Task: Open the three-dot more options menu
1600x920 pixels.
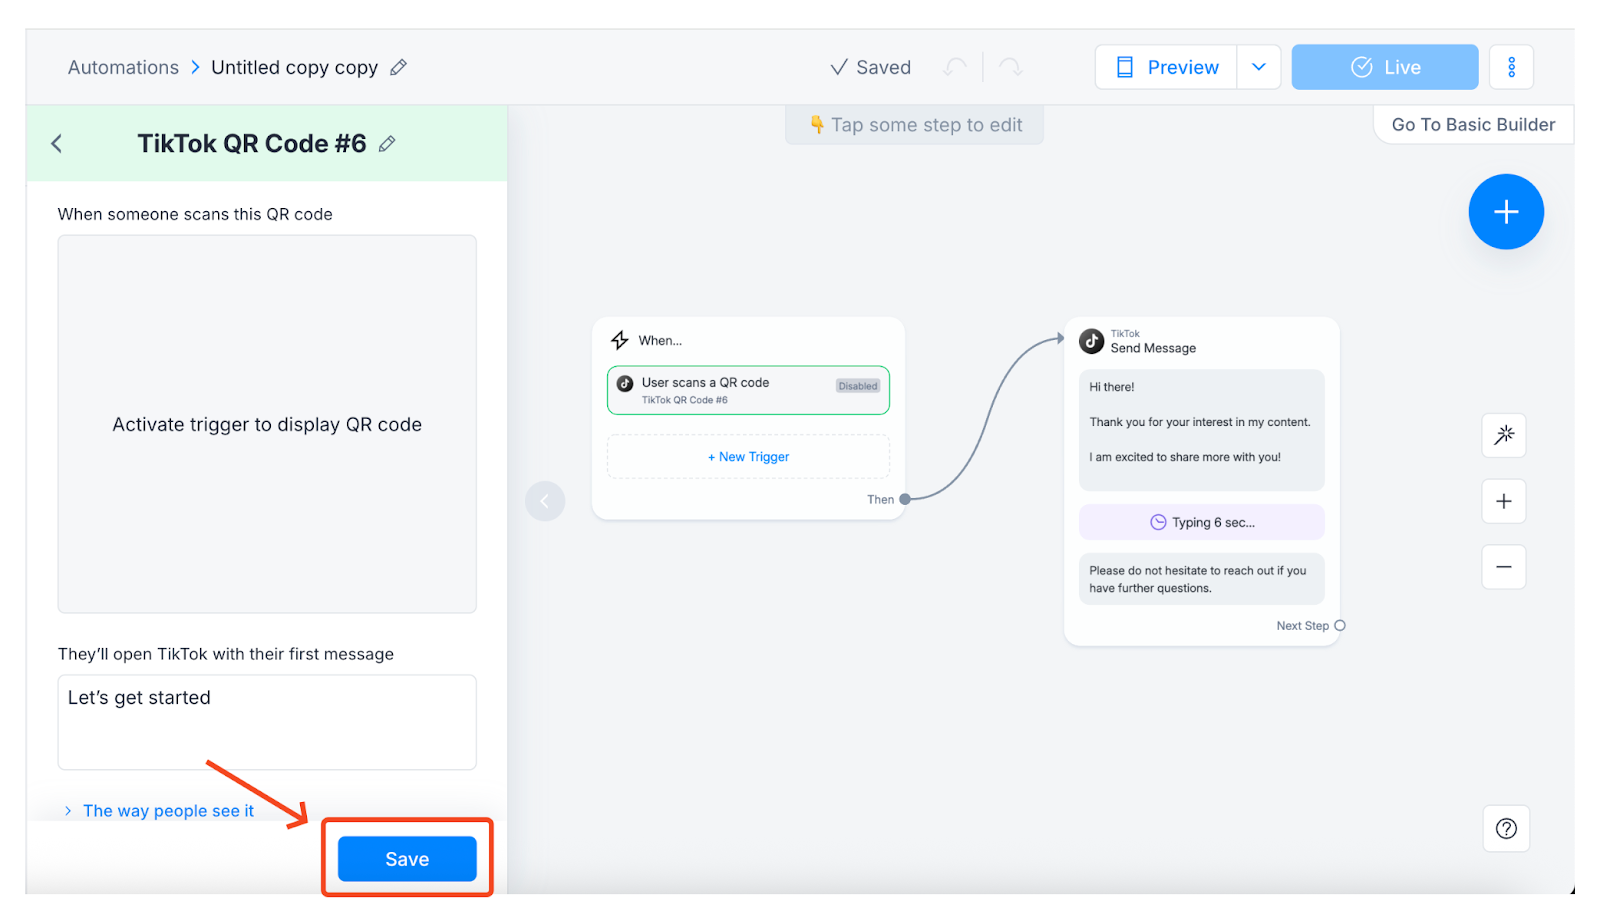Action: (1511, 67)
